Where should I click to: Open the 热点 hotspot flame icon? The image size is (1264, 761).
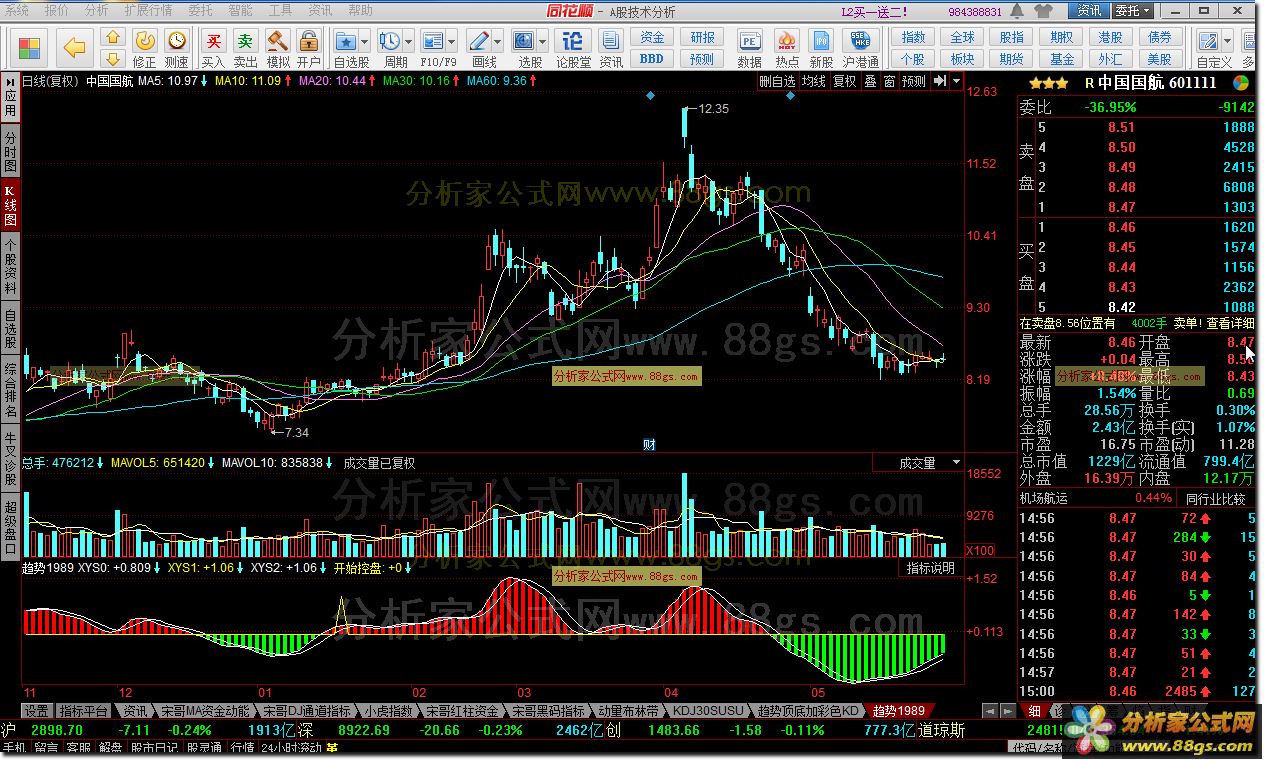(x=786, y=40)
